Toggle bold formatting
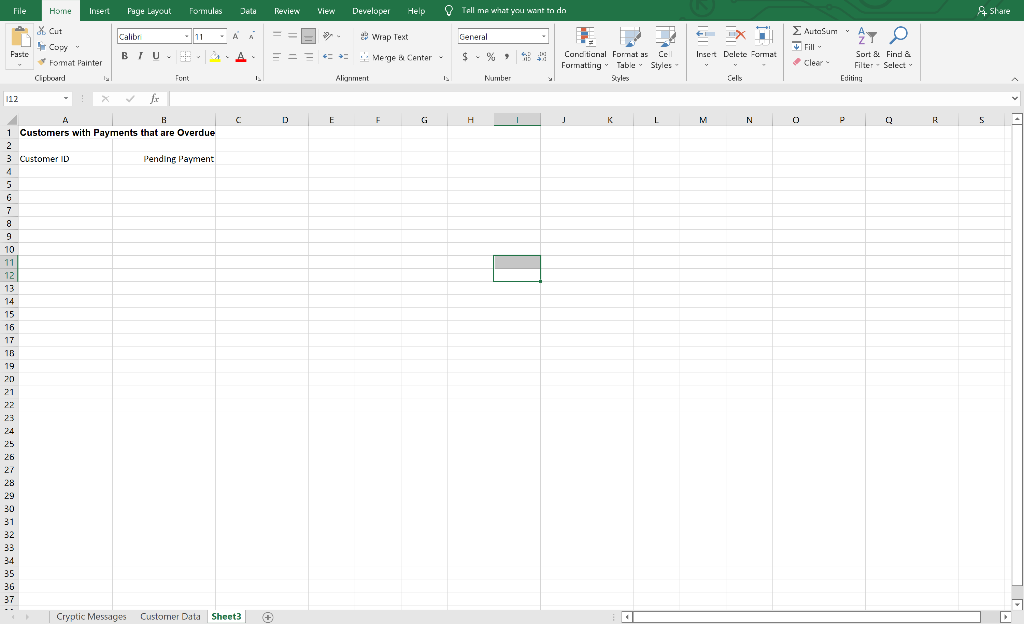The image size is (1024, 624). (124, 56)
